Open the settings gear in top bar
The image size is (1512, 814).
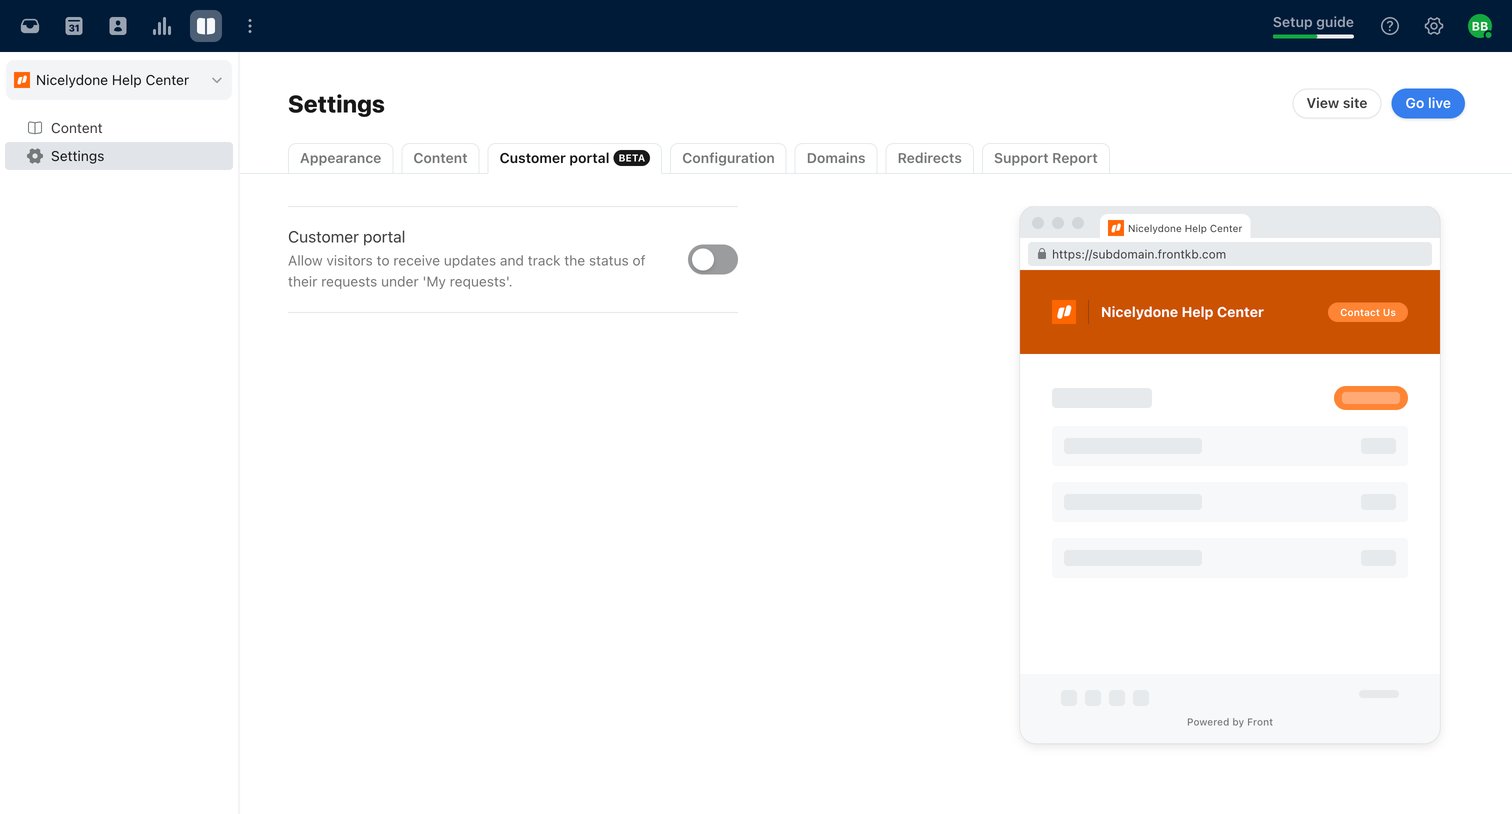point(1434,26)
